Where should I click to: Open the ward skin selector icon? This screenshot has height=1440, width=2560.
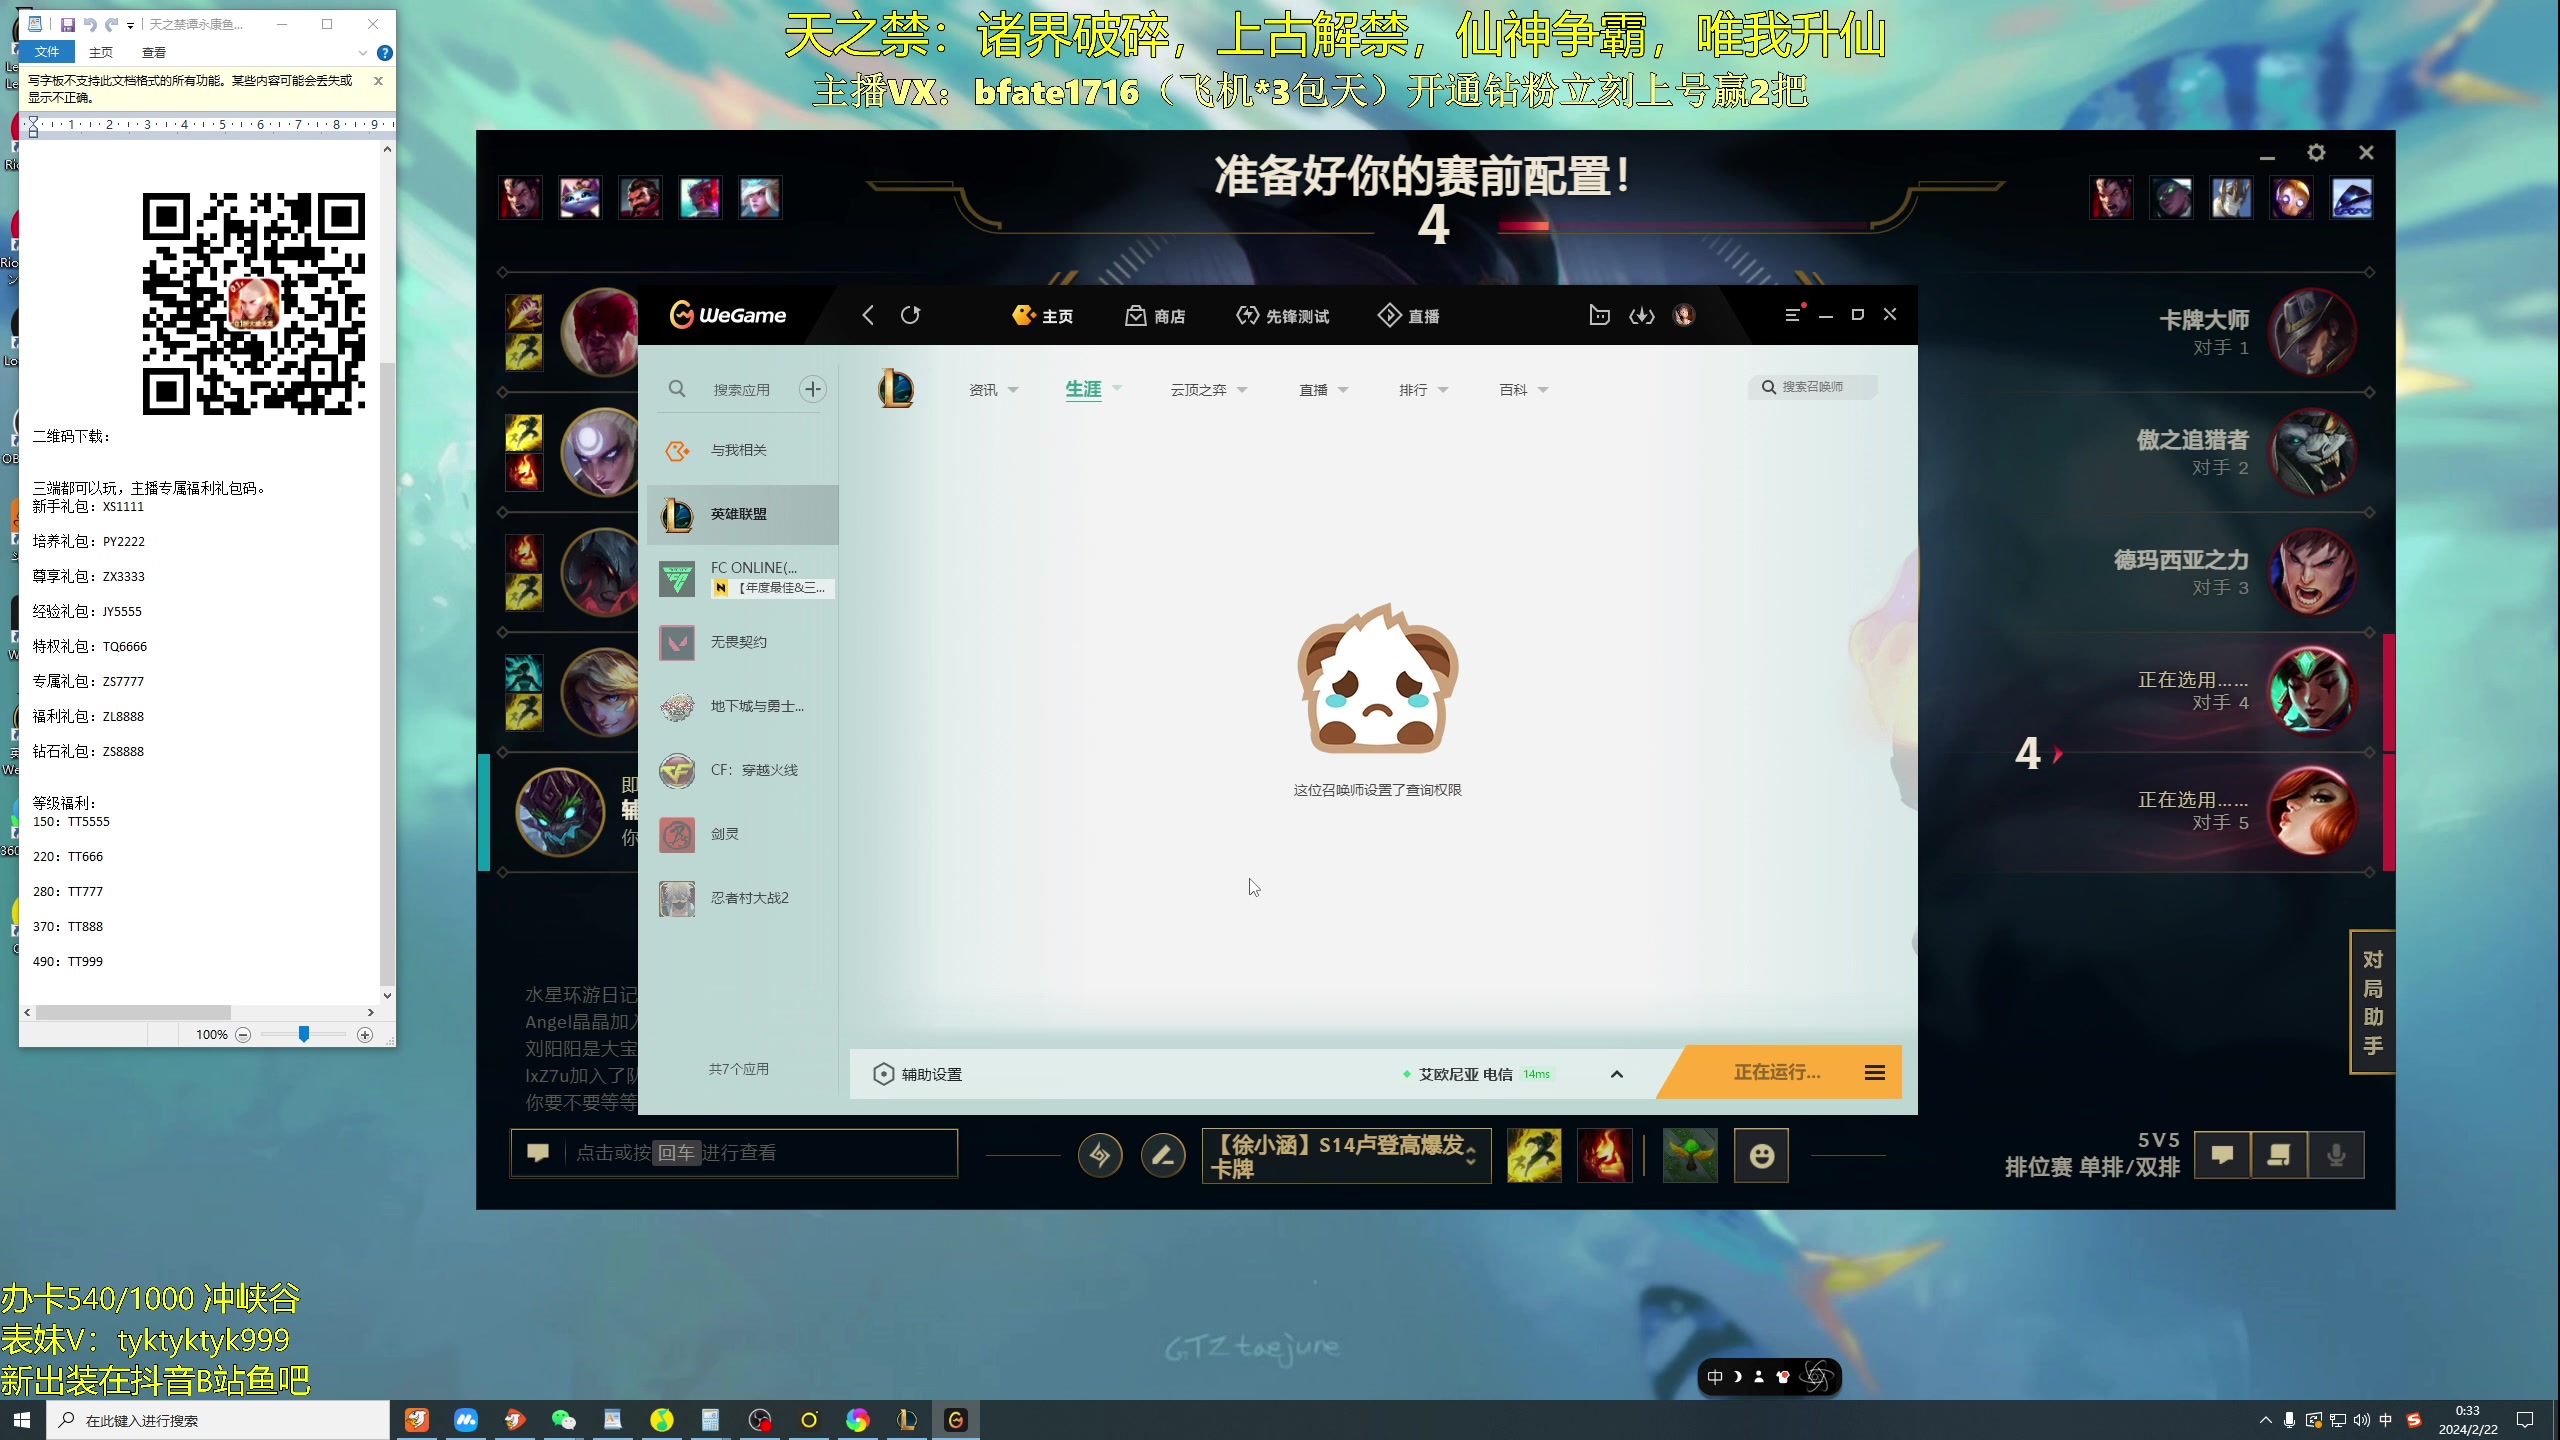coord(1690,1156)
